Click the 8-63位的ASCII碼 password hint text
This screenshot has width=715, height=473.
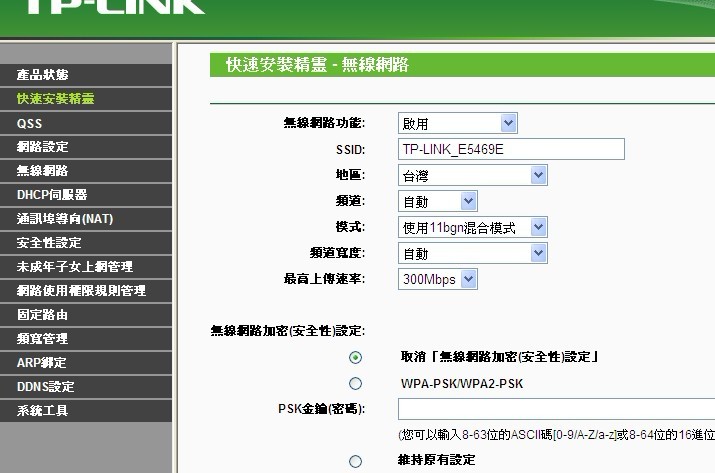556,435
